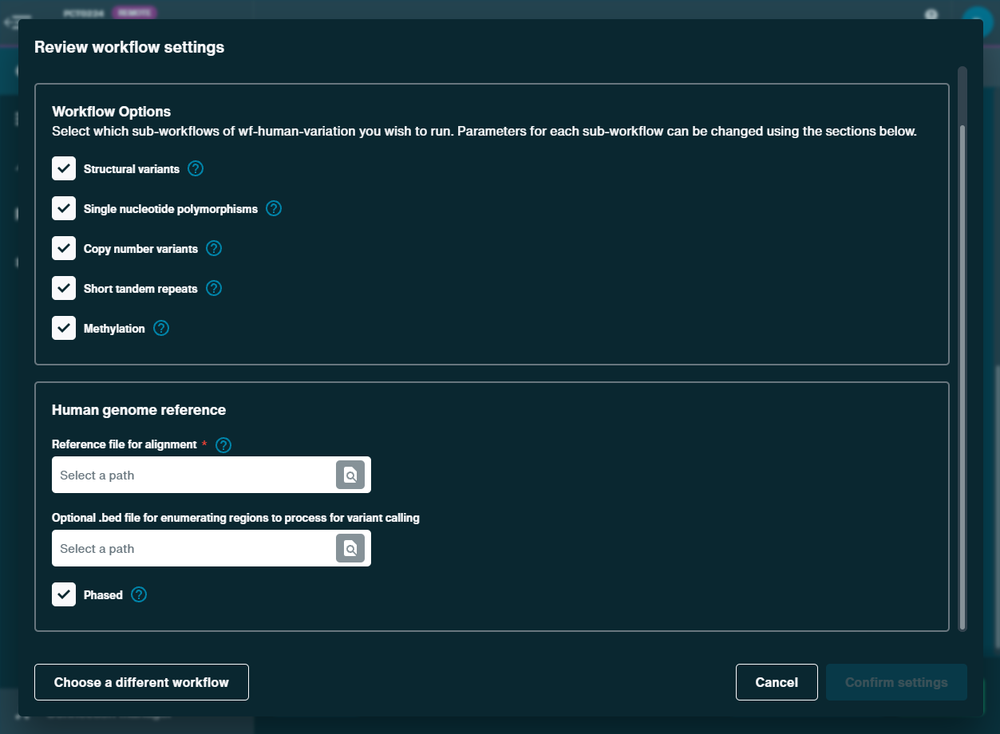Choose a different workflow

(x=142, y=682)
